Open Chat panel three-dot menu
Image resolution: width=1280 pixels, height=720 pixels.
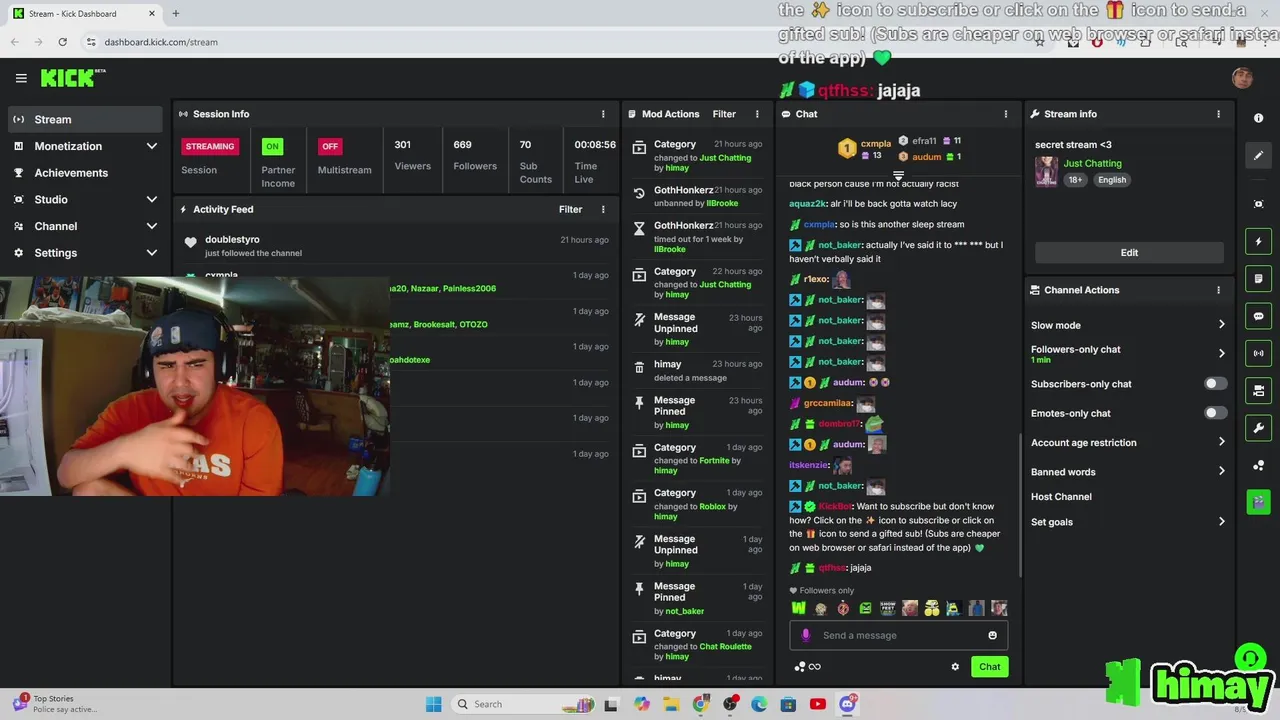click(x=1006, y=114)
